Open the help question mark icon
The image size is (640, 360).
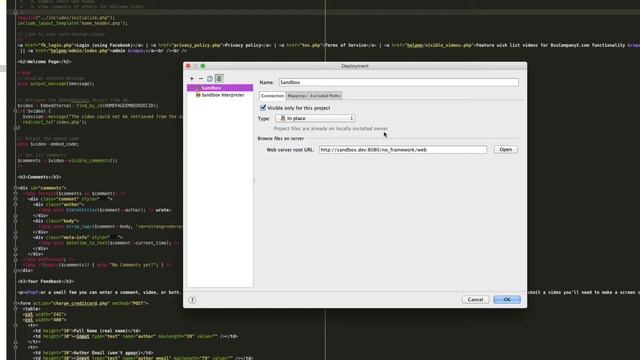(x=192, y=300)
